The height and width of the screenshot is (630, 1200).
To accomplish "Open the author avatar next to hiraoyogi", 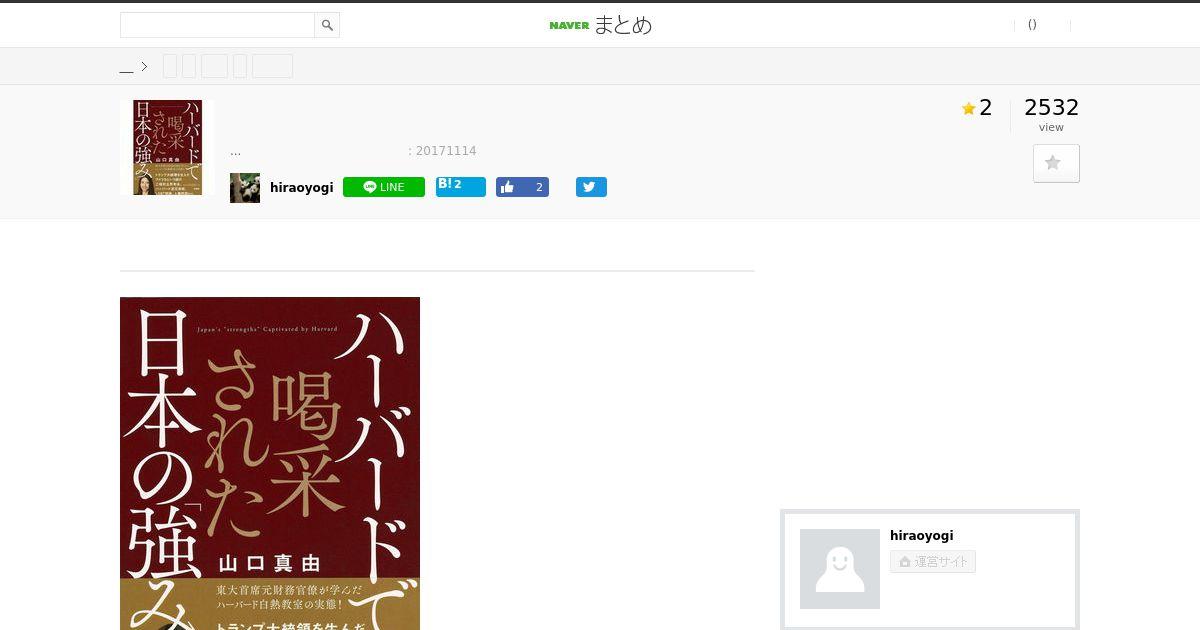I will 245,188.
